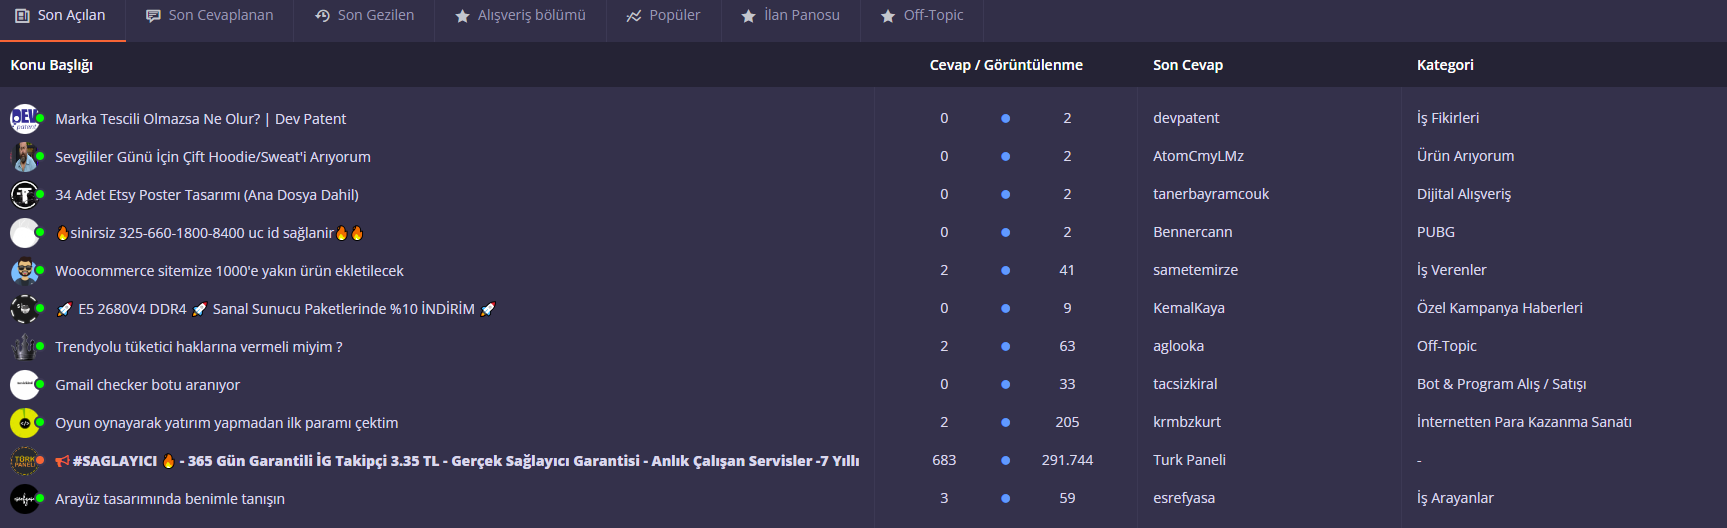Click the Turk Paneli avatar icon
The height and width of the screenshot is (528, 1727).
25,461
